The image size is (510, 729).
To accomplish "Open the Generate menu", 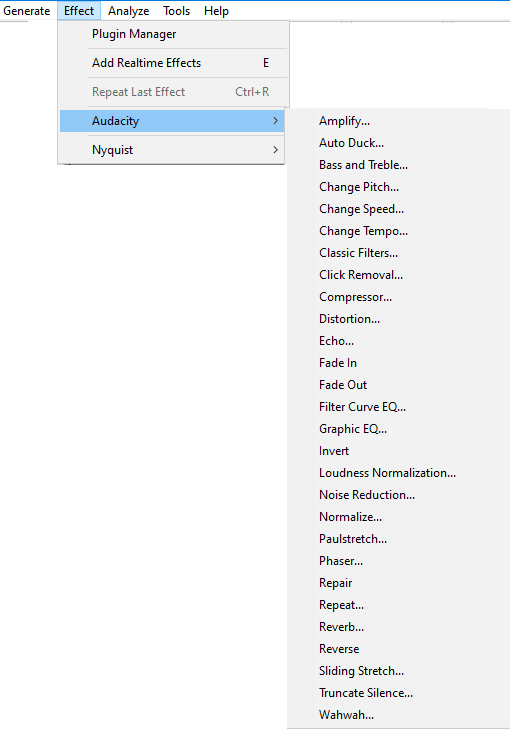I will coord(26,11).
